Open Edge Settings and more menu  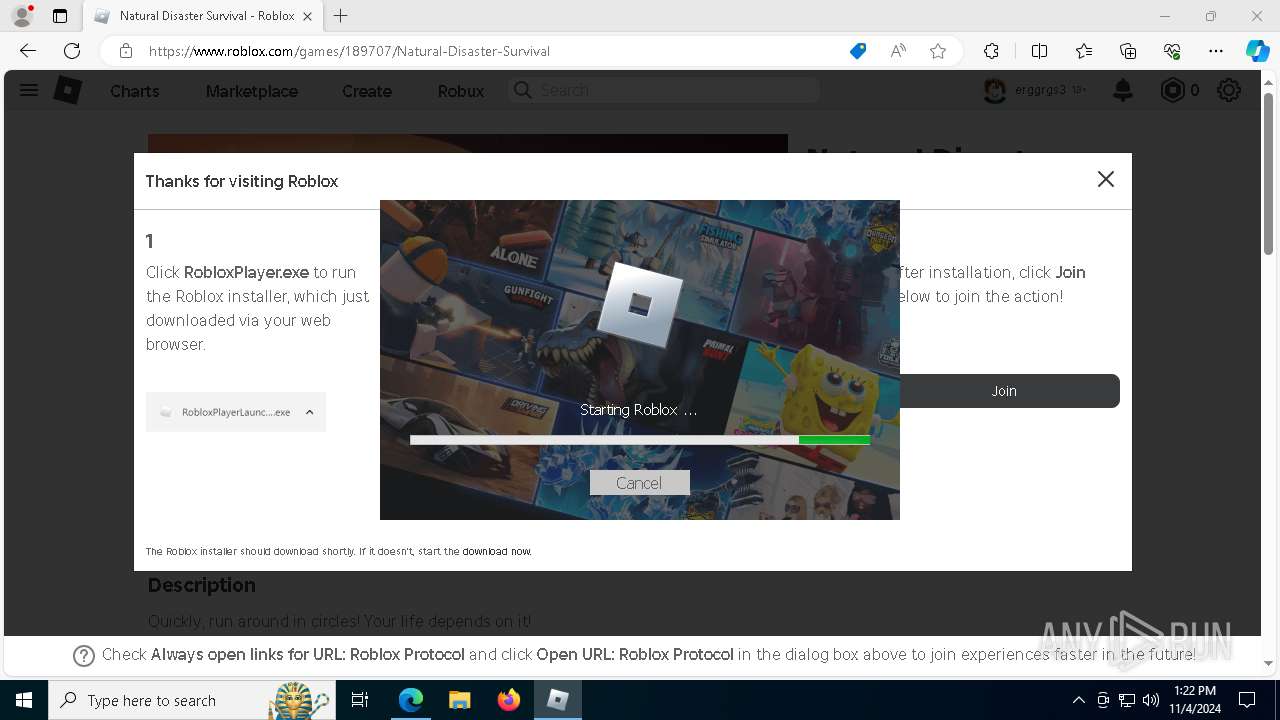click(1216, 51)
